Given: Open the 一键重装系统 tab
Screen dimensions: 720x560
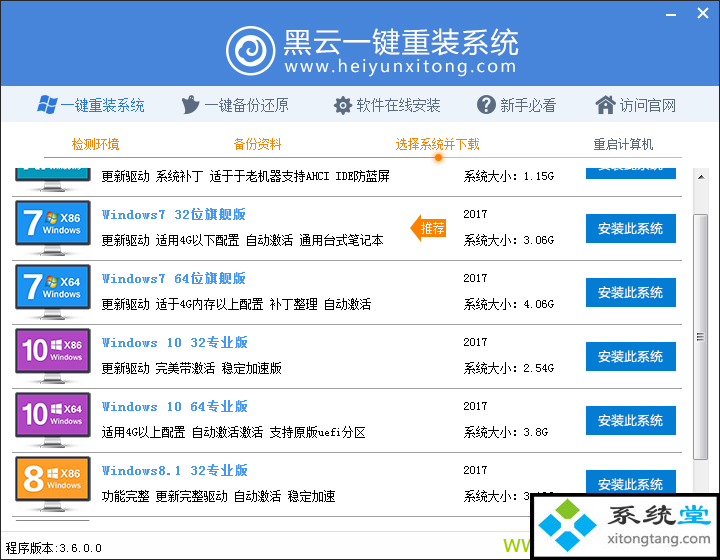Looking at the screenshot, I should tap(91, 106).
